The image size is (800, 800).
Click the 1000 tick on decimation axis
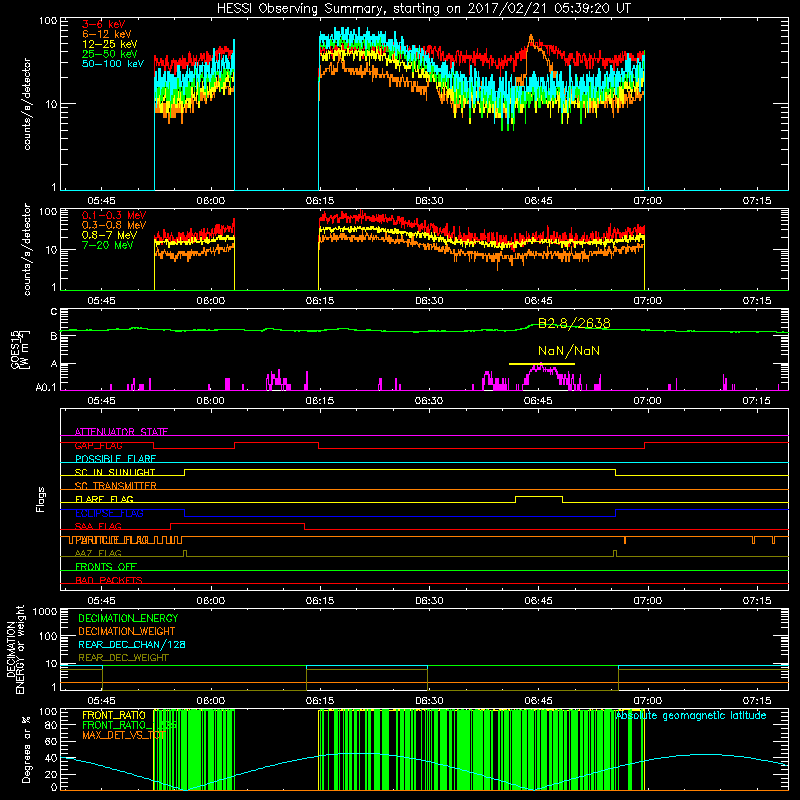point(44,611)
